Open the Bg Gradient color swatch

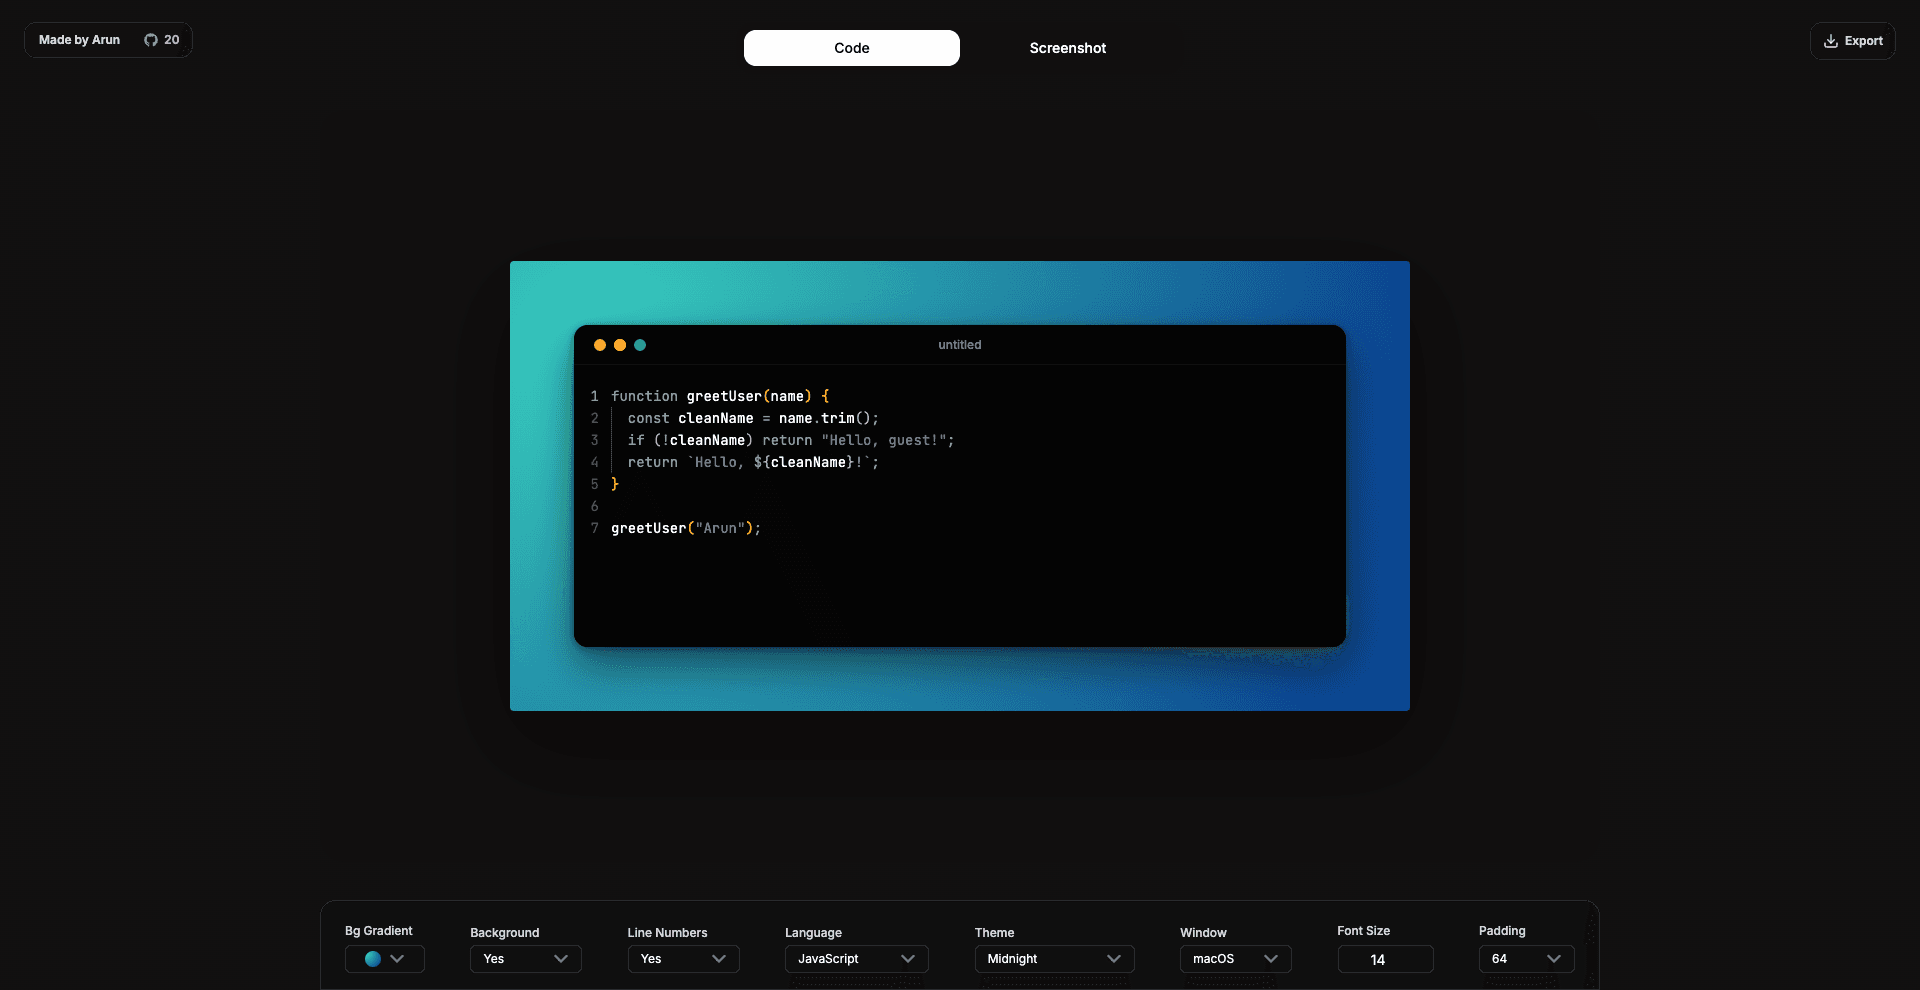tap(373, 959)
